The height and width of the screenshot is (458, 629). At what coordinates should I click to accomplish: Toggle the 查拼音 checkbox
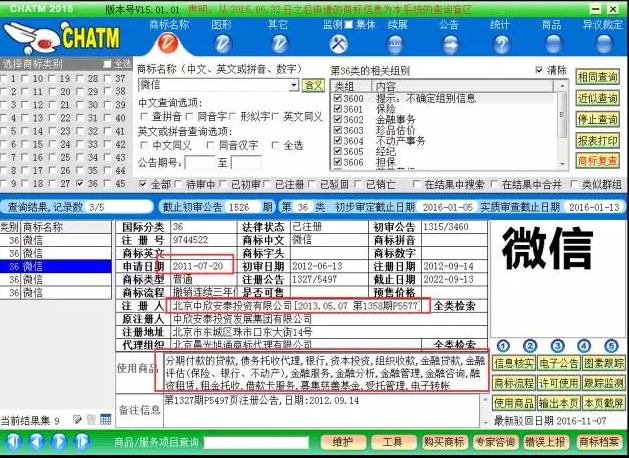[145, 117]
